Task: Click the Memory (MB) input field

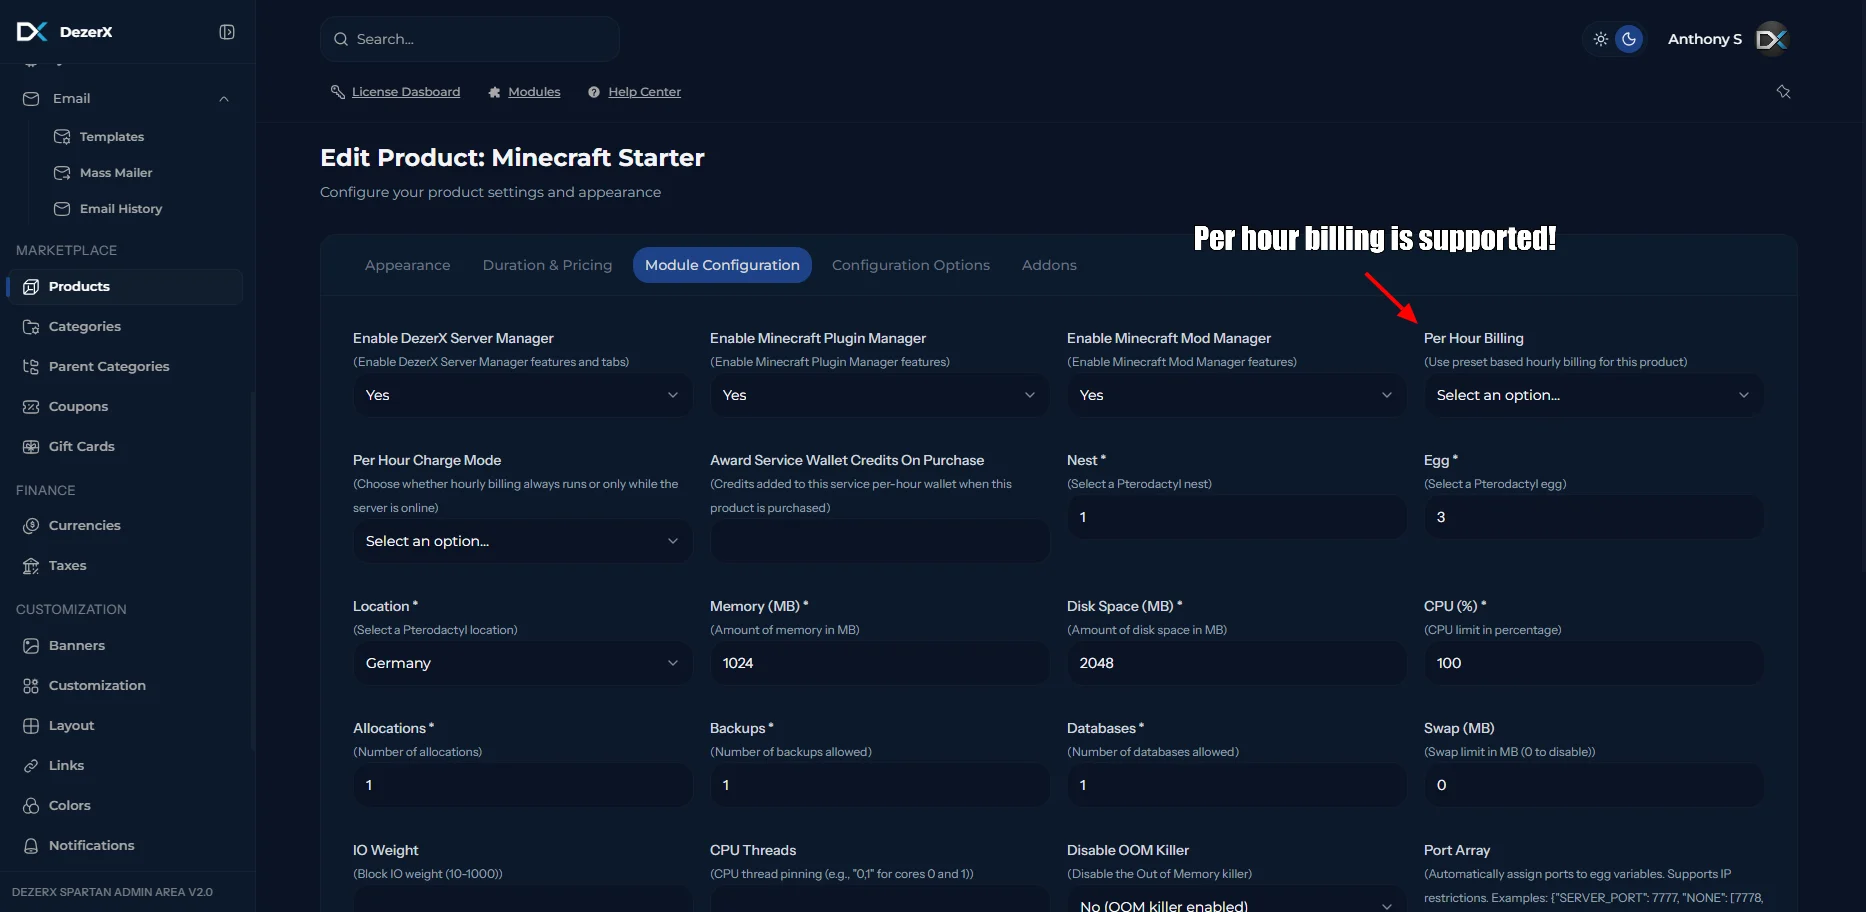Action: pyautogui.click(x=879, y=663)
